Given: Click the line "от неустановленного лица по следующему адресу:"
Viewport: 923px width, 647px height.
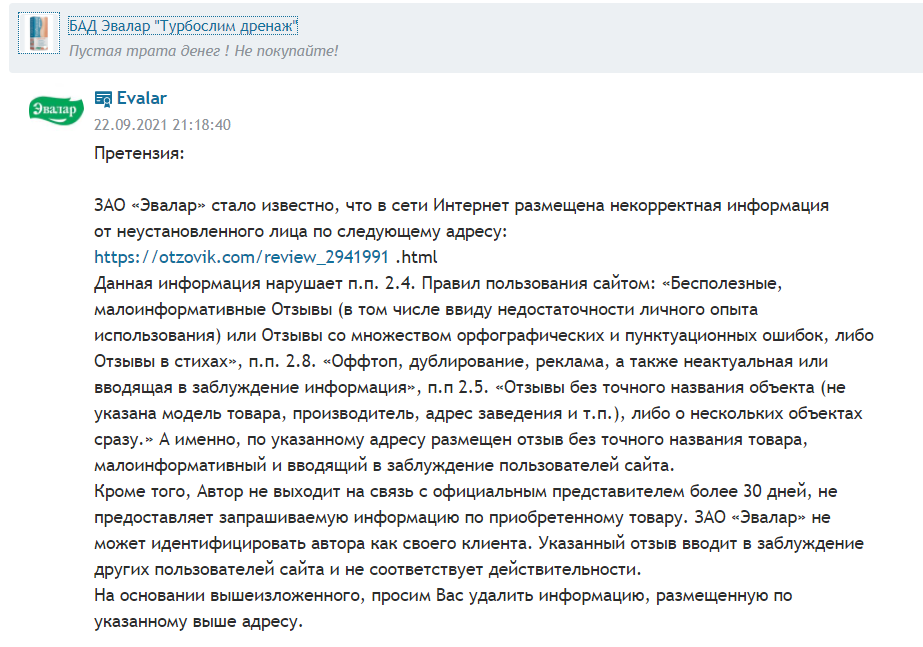Looking at the screenshot, I should [301, 231].
